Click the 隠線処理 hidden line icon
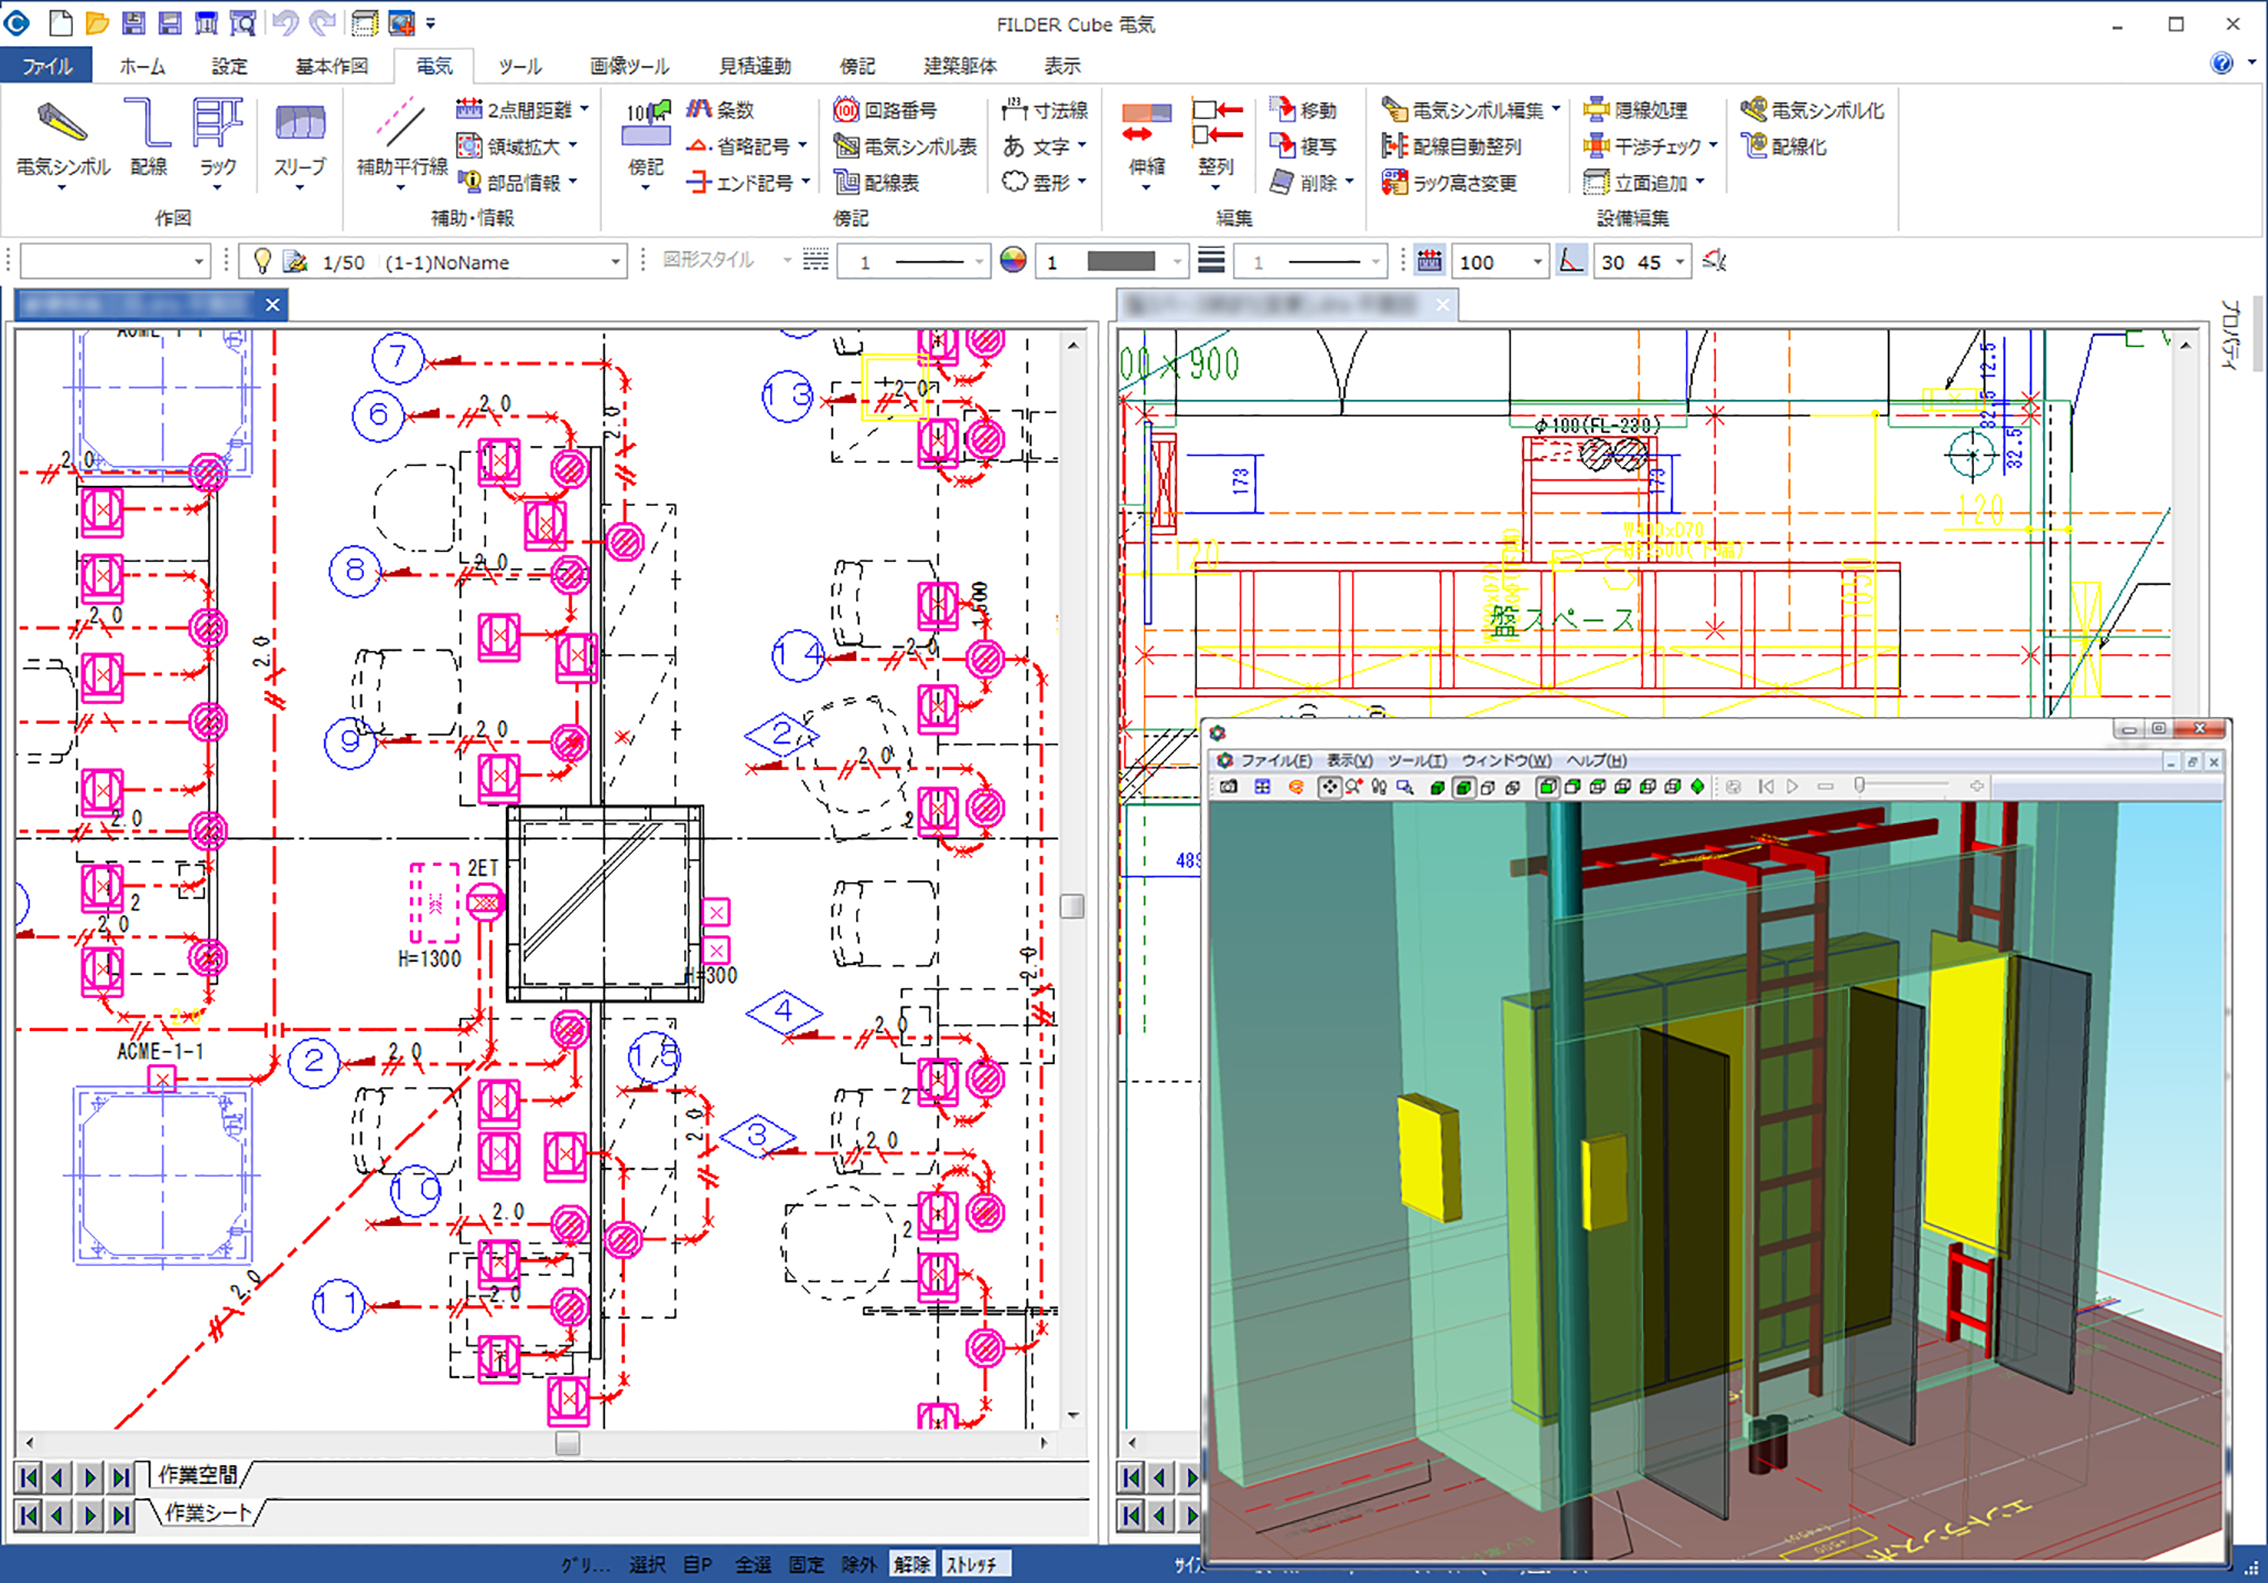The height and width of the screenshot is (1583, 2268). pos(1597,110)
